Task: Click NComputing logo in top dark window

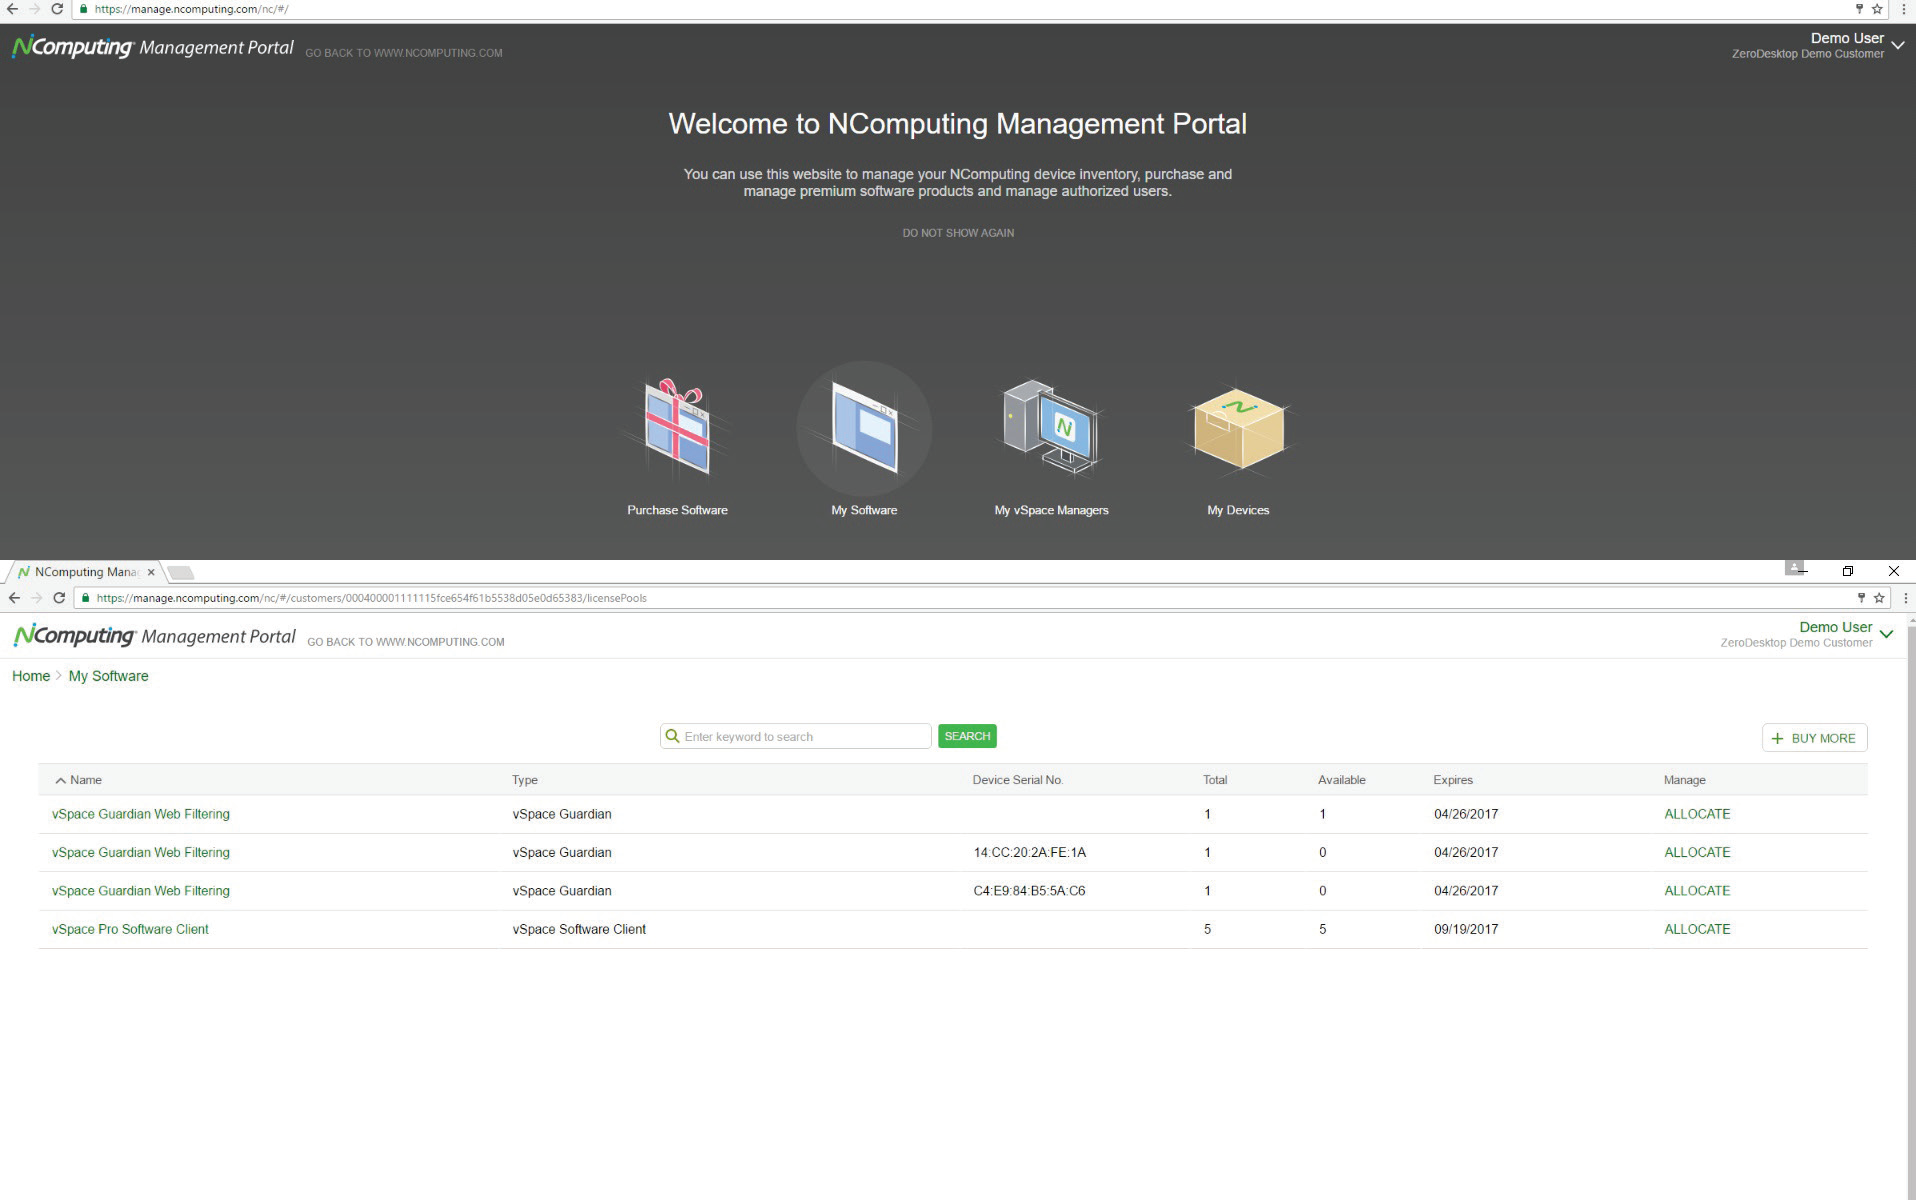Action: (x=71, y=47)
